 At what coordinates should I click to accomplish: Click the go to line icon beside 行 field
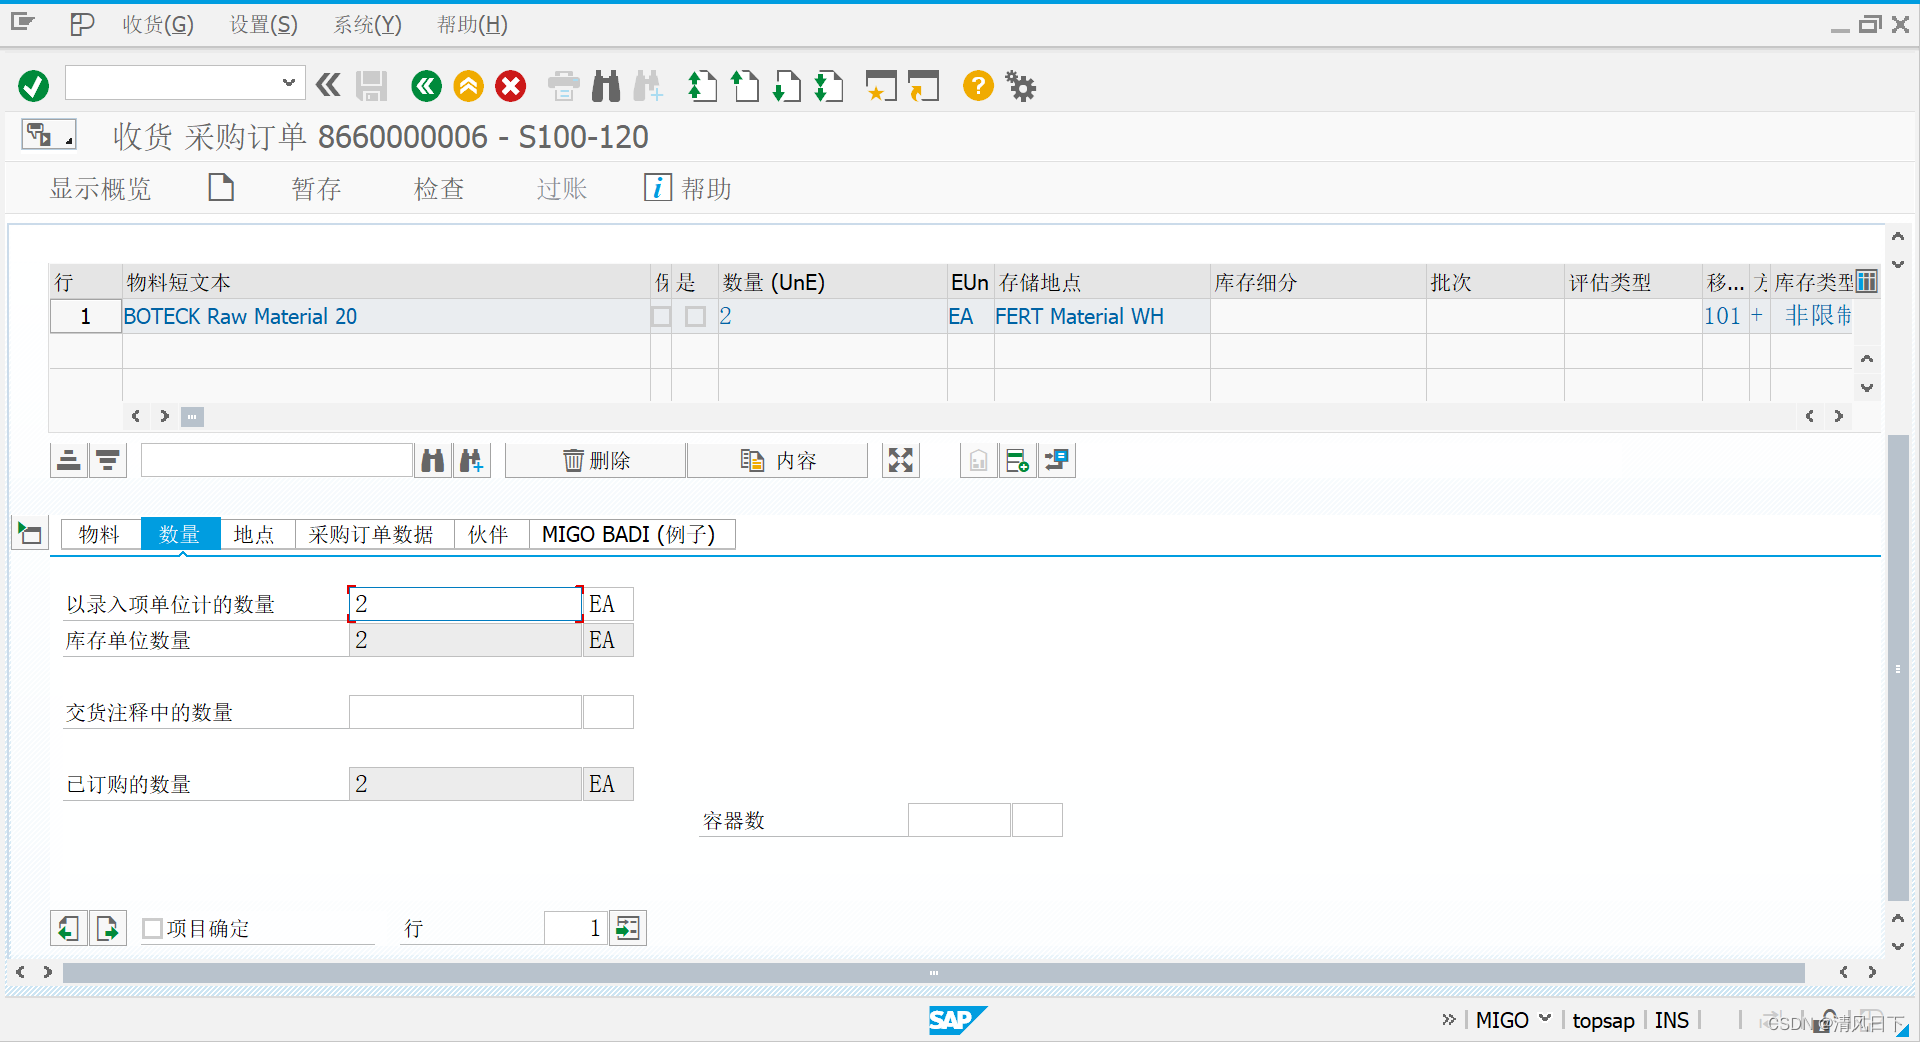pyautogui.click(x=628, y=928)
